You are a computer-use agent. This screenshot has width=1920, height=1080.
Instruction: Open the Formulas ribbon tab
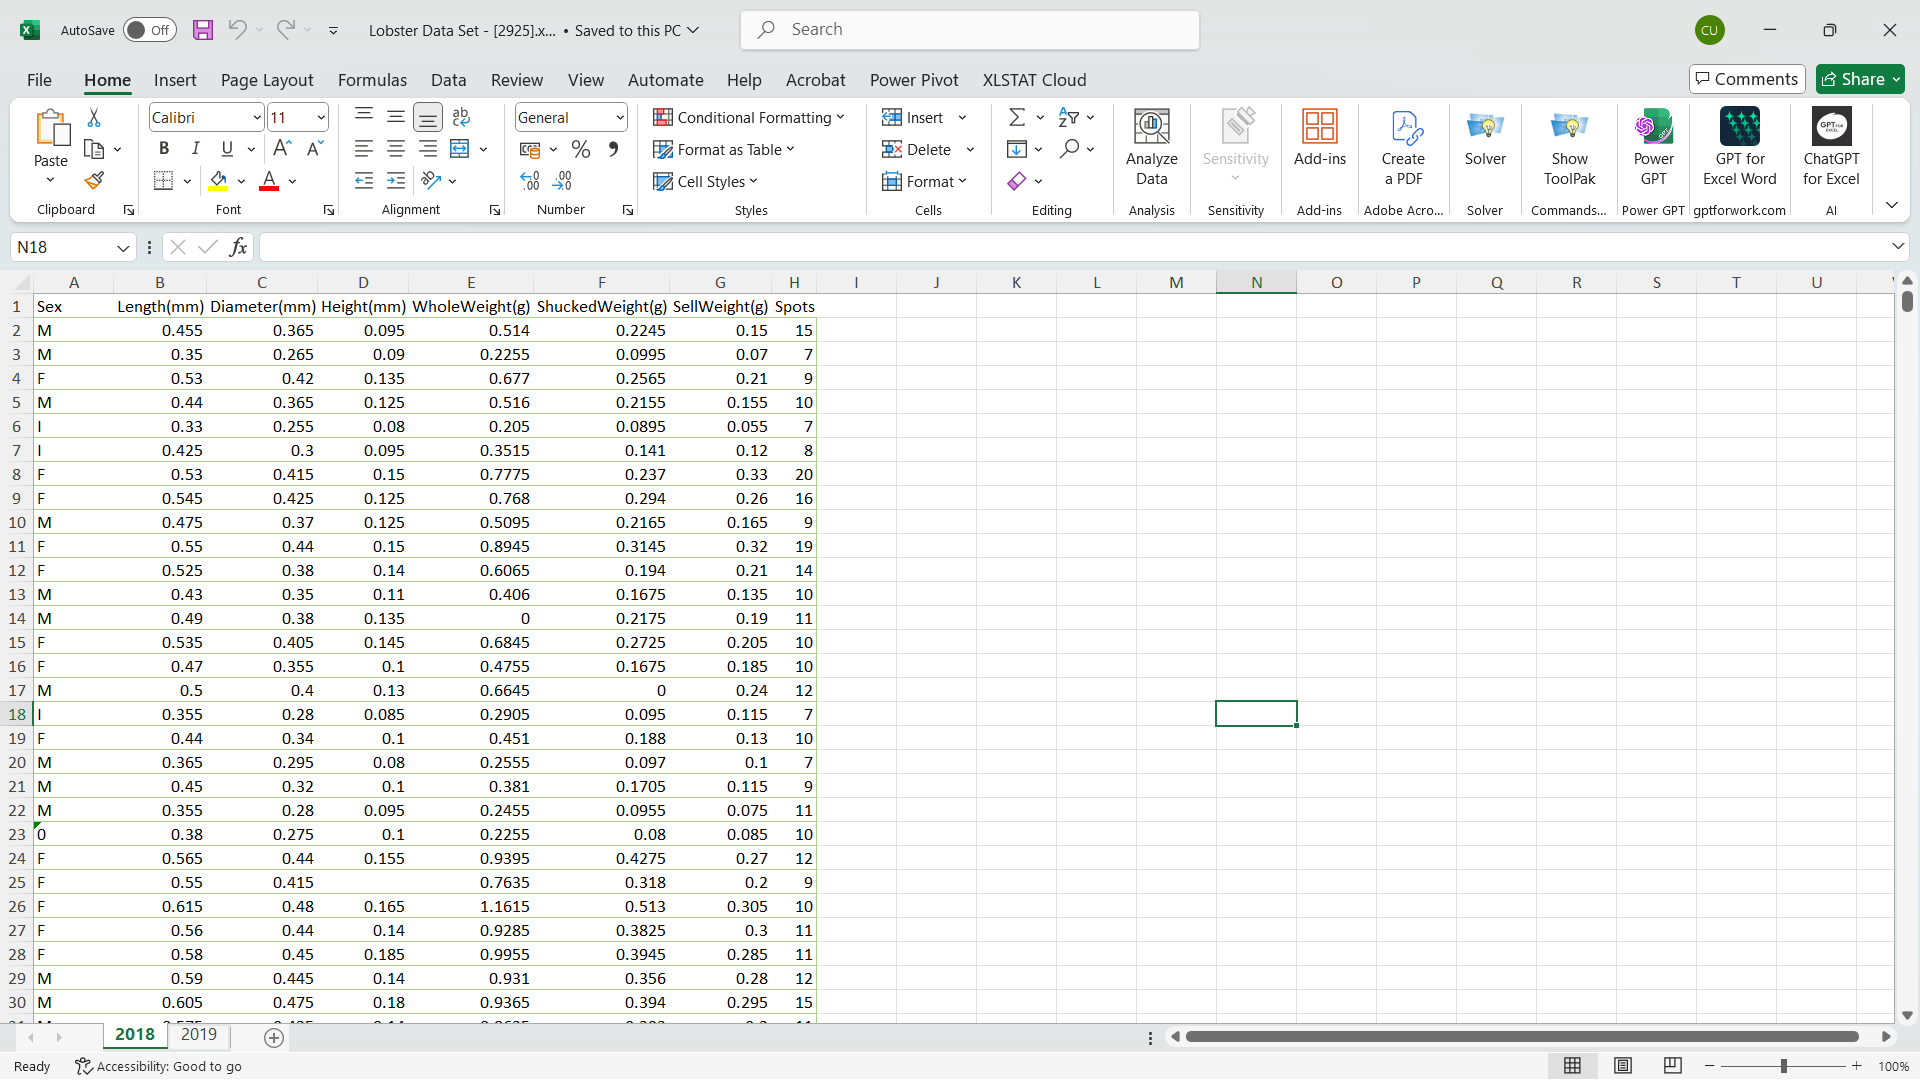coord(372,80)
